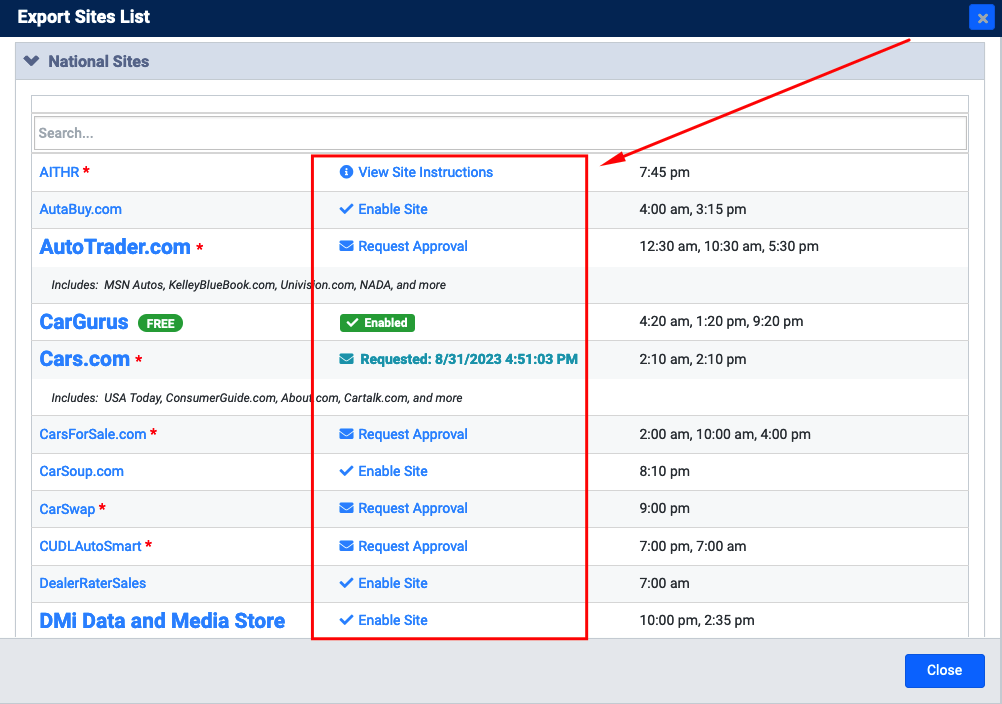1002x704 pixels.
Task: Click the envelope icon in the CarsForSale.com row
Action: pos(346,434)
